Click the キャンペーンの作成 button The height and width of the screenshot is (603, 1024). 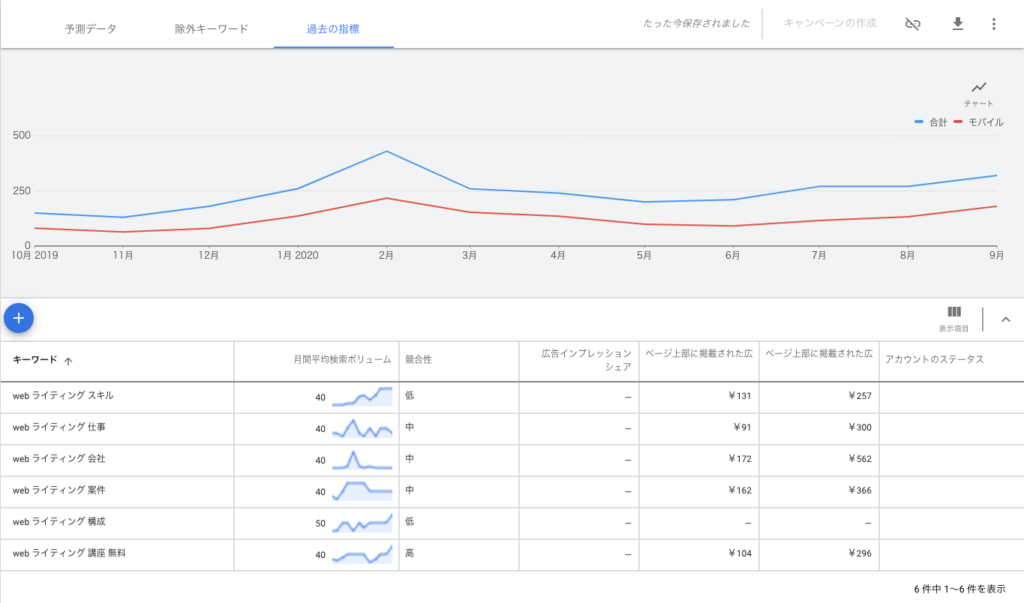pos(829,24)
